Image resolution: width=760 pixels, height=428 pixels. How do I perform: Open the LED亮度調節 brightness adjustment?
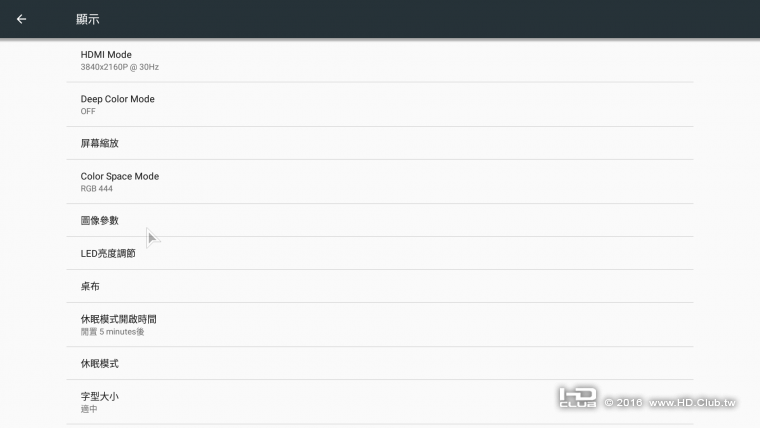(108, 253)
